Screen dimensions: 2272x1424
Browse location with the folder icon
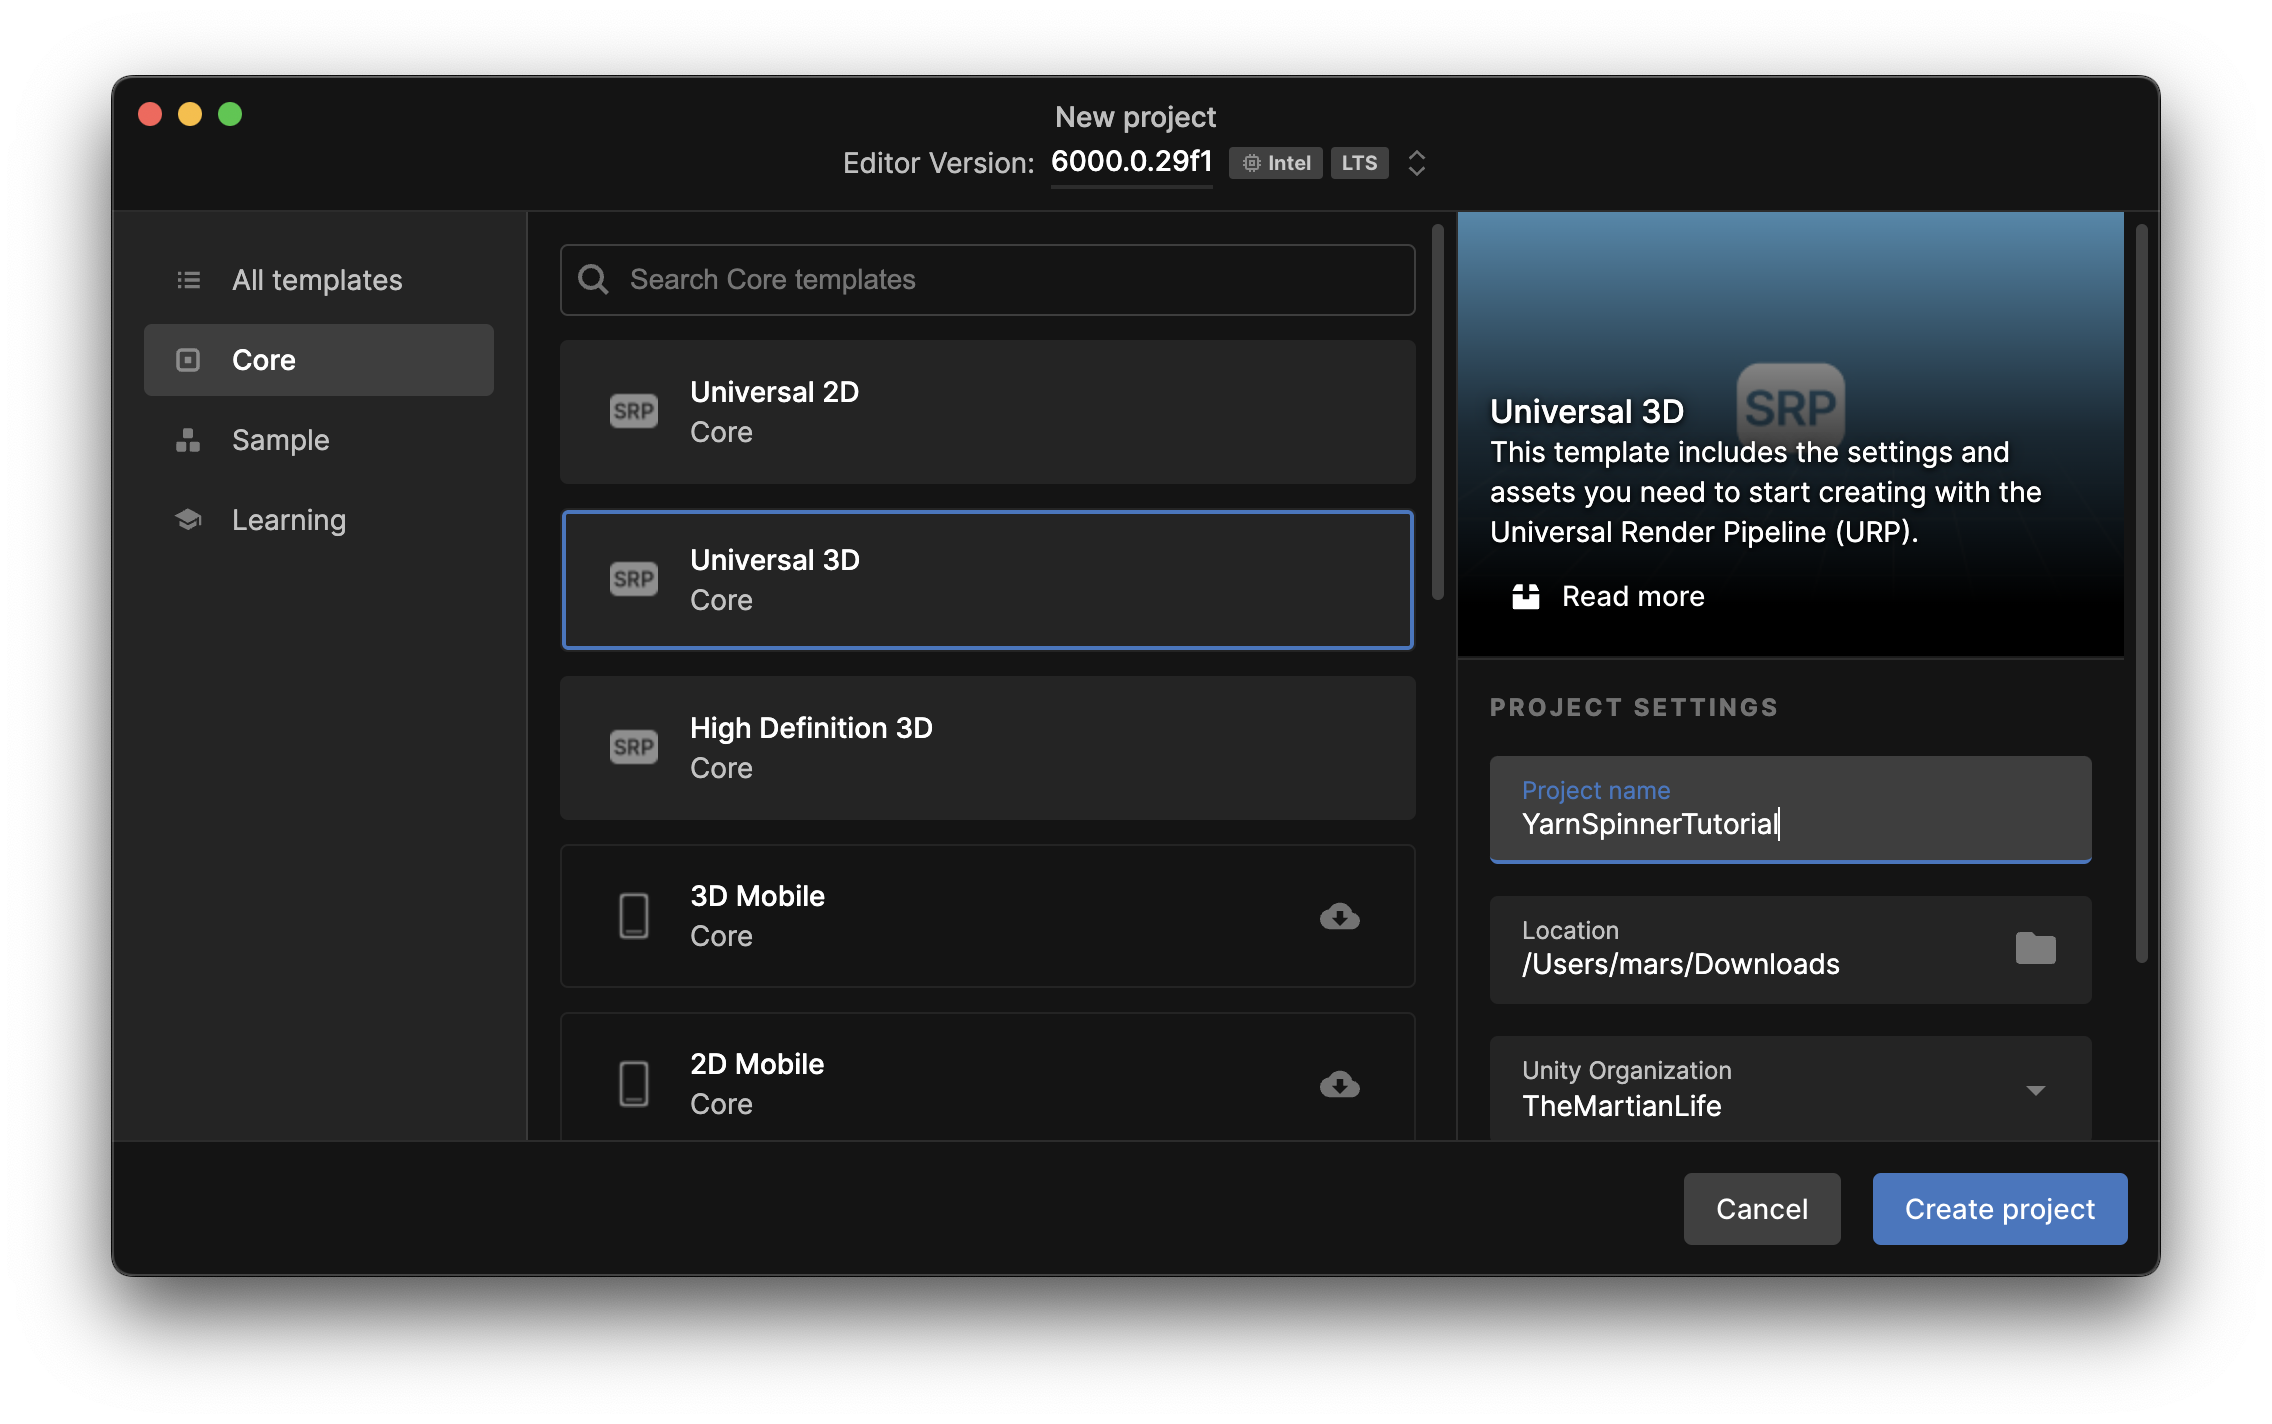[x=2035, y=948]
